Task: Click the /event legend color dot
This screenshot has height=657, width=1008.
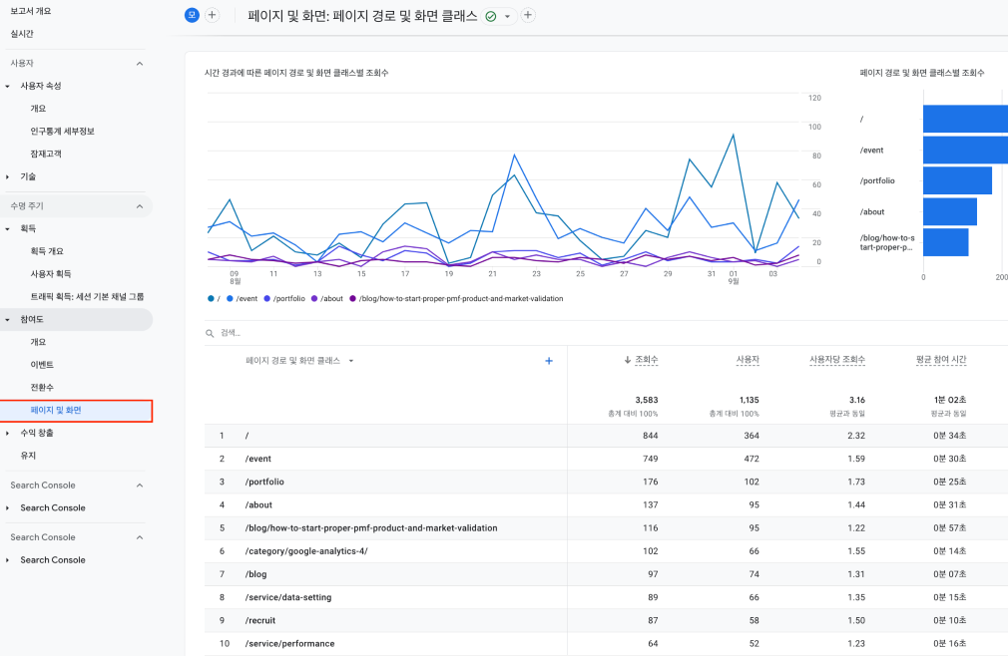Action: pos(230,299)
